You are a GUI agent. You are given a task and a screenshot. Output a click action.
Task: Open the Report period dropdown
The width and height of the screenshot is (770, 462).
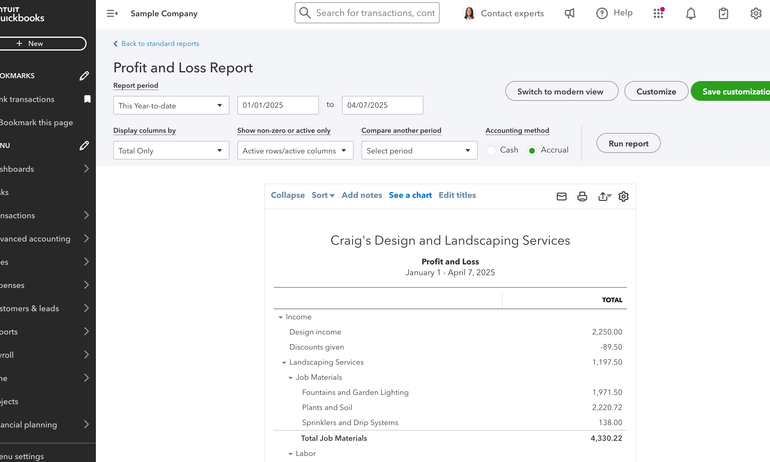[171, 106]
